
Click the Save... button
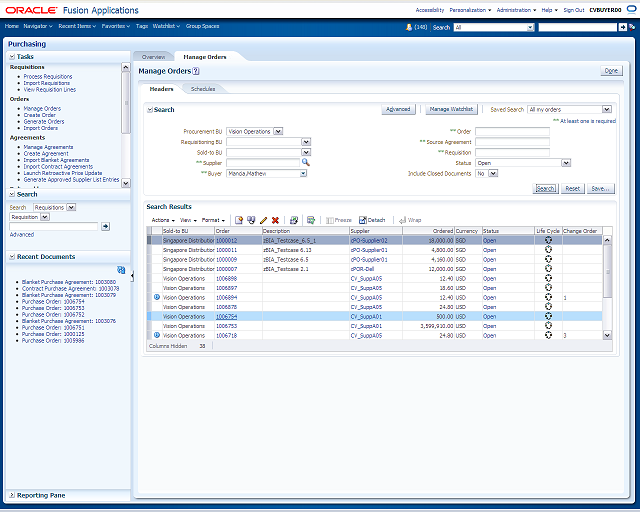600,188
